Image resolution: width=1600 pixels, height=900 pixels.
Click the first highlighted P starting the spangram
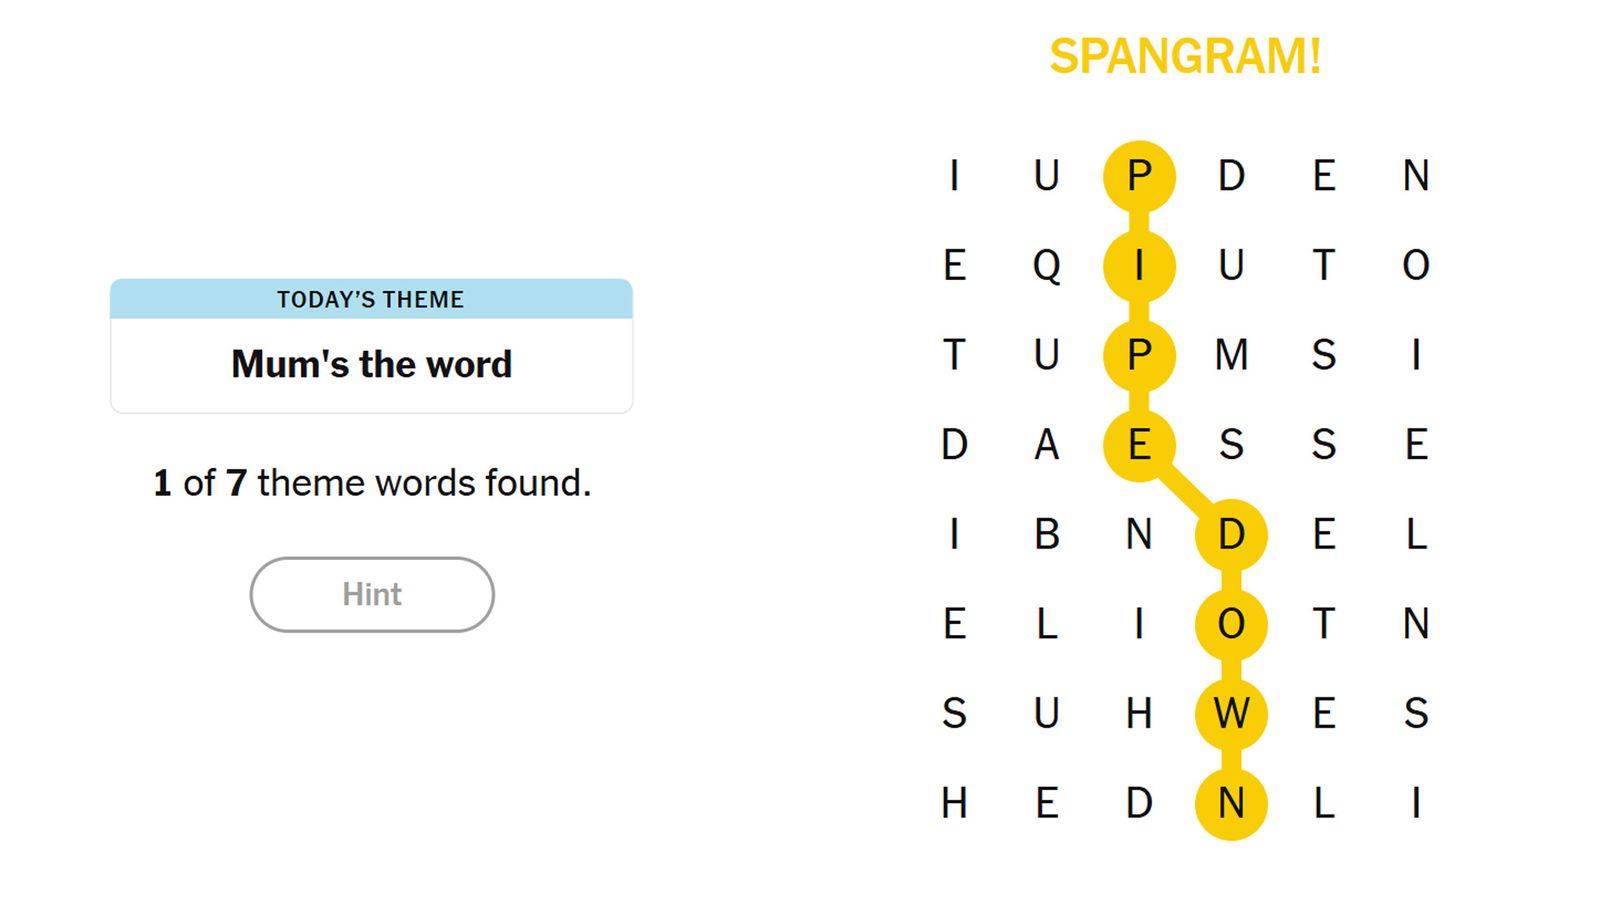tap(1139, 176)
